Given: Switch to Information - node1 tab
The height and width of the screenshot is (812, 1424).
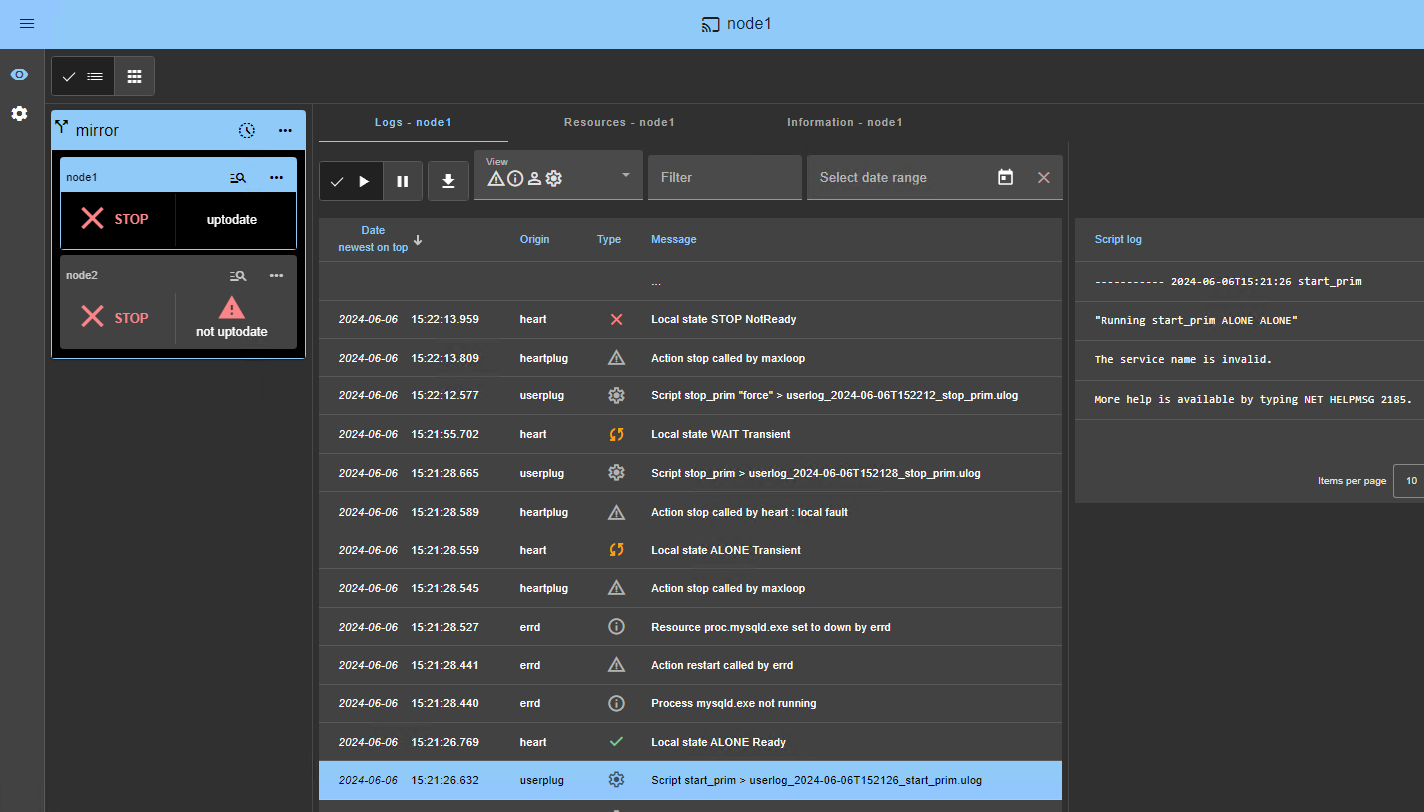Looking at the screenshot, I should click(x=844, y=122).
